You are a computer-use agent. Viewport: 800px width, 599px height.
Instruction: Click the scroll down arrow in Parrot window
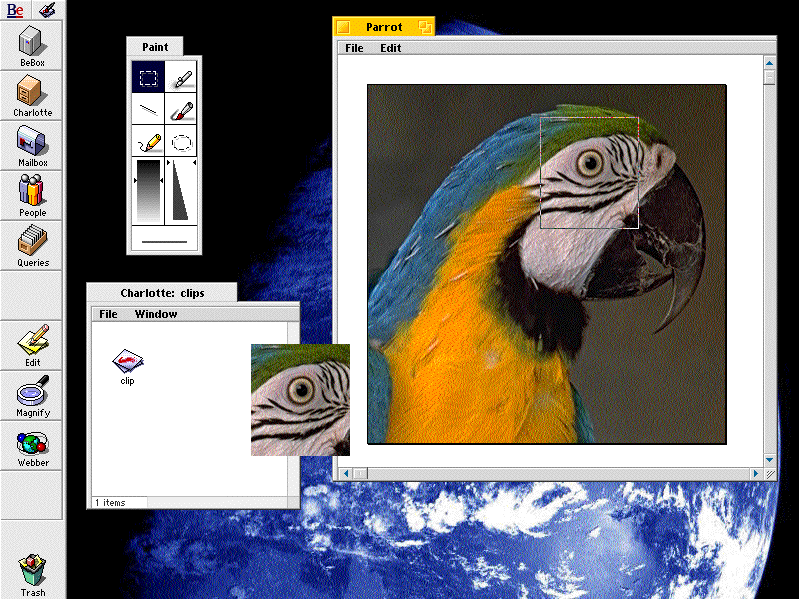(x=769, y=460)
